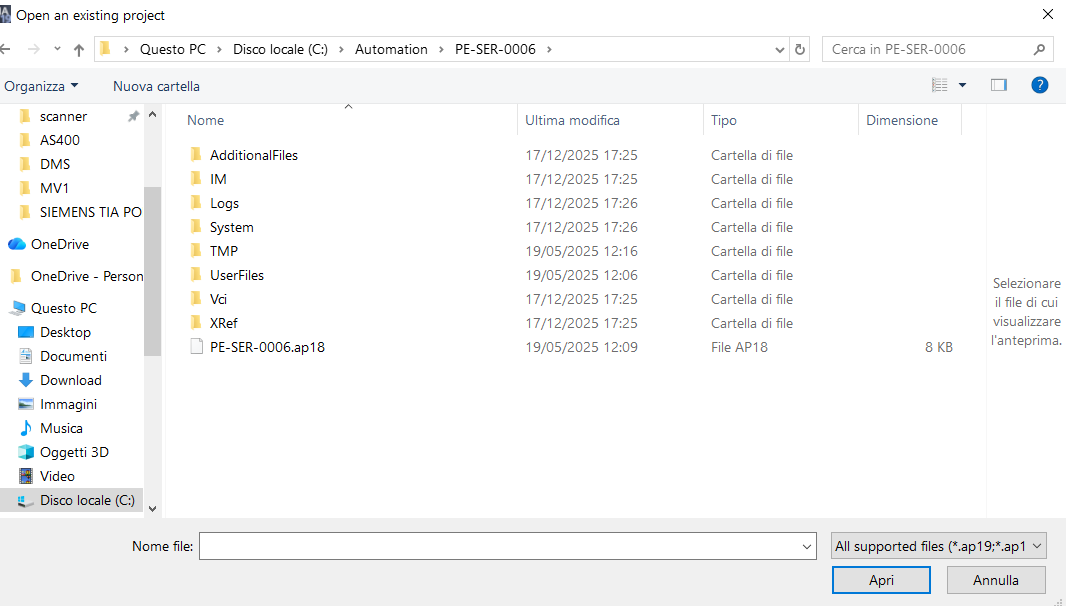Screen dimensions: 1066x606
Task: Click the Apri button
Action: coord(881,580)
